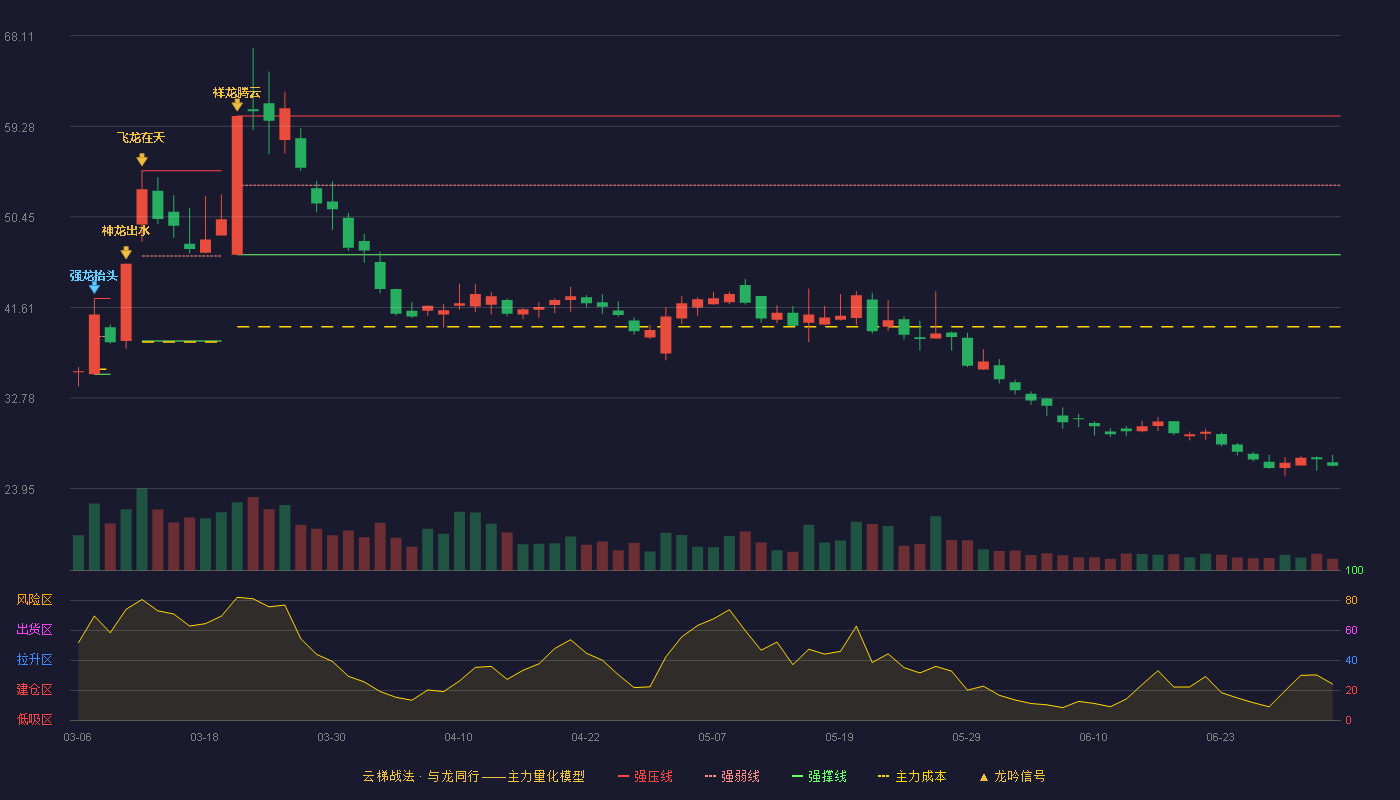Click the 拉升区 zone label
Viewport: 1400px width, 800px height.
[35, 660]
